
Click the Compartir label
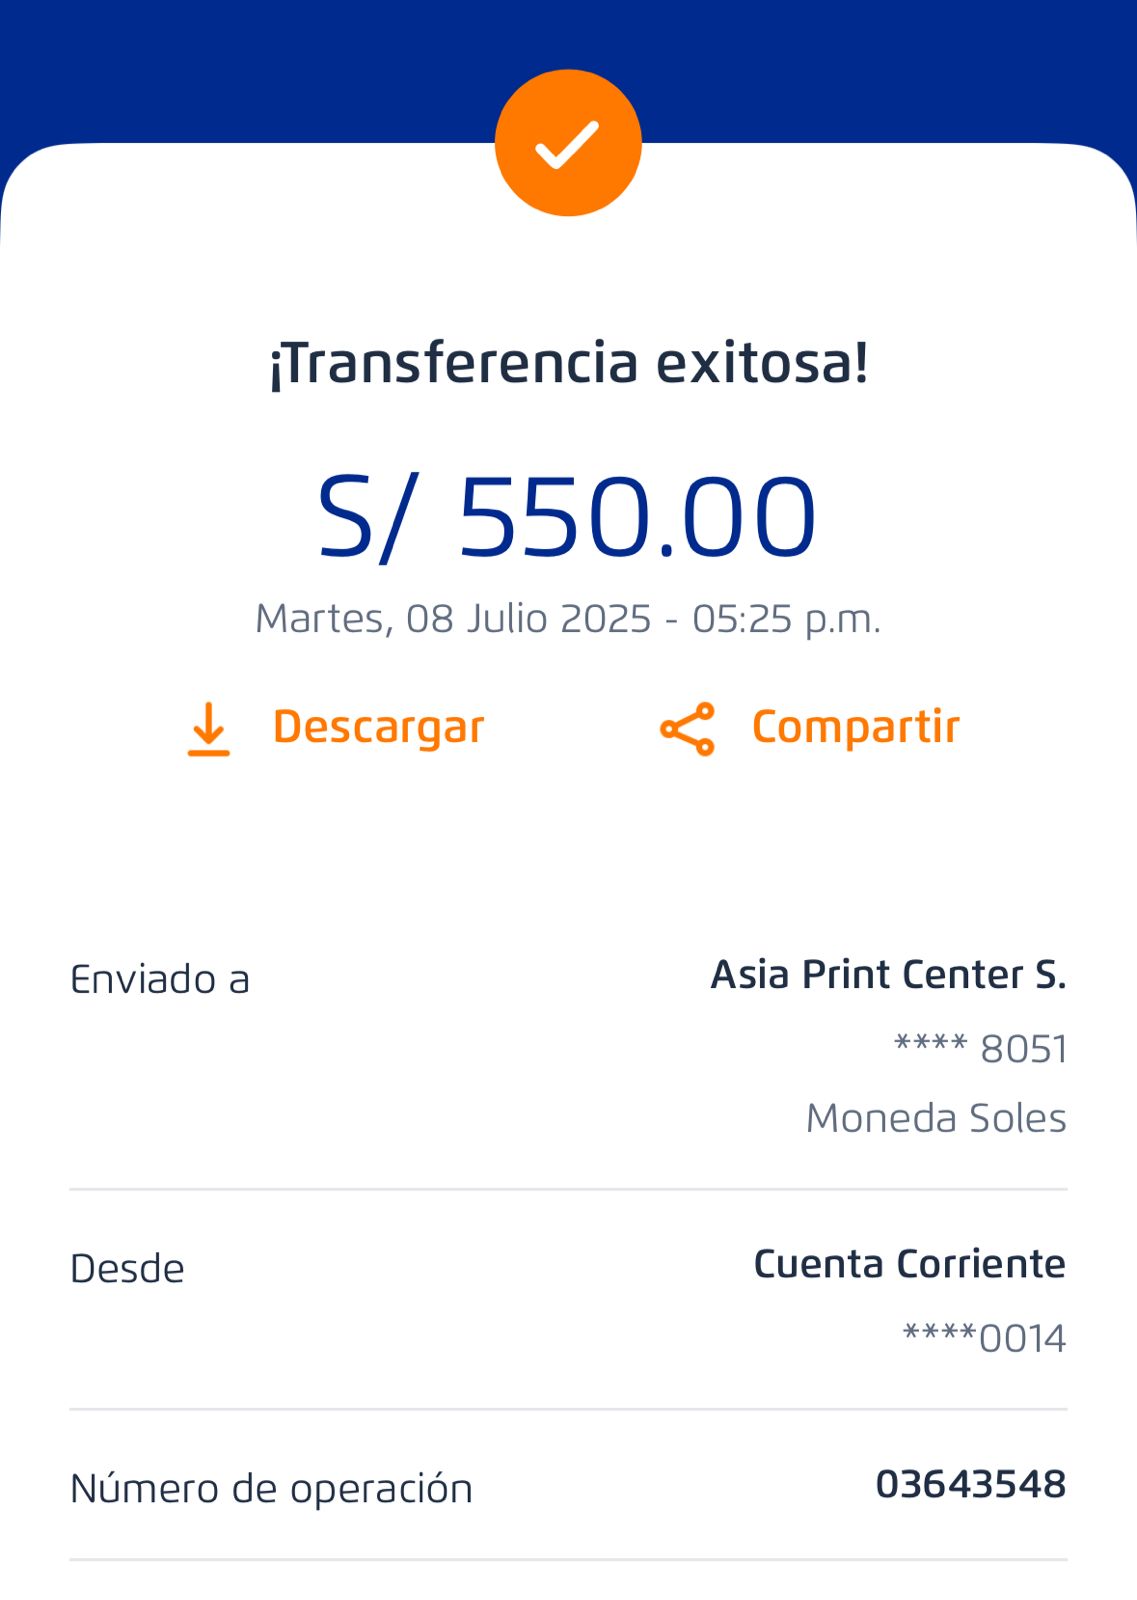point(855,727)
